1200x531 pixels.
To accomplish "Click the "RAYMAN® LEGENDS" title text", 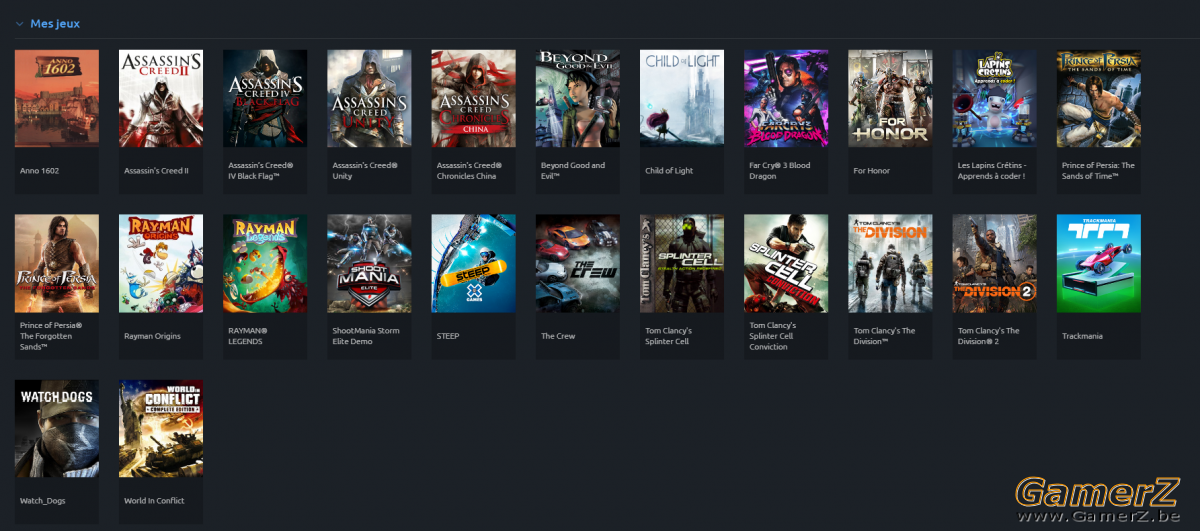I will pos(248,336).
